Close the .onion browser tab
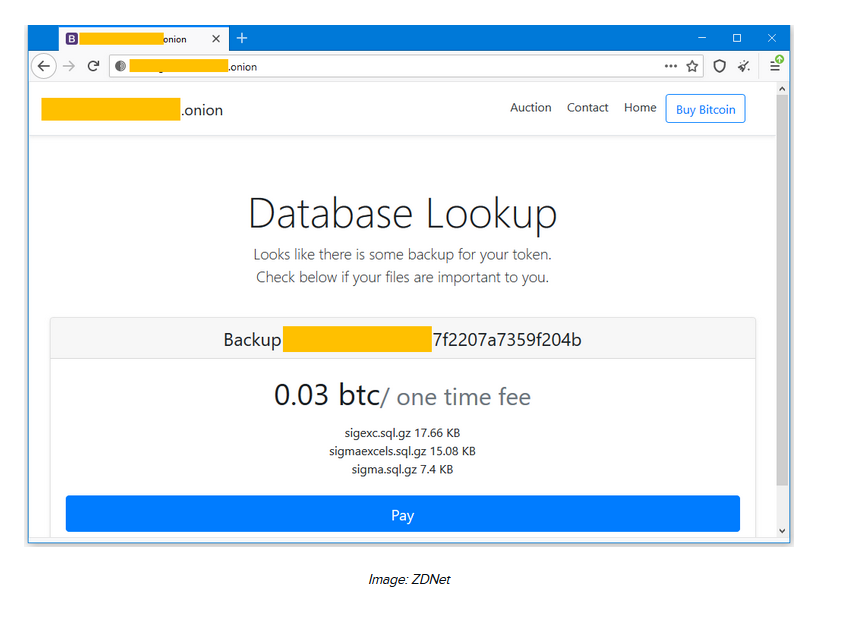The height and width of the screenshot is (623, 852). tap(216, 39)
